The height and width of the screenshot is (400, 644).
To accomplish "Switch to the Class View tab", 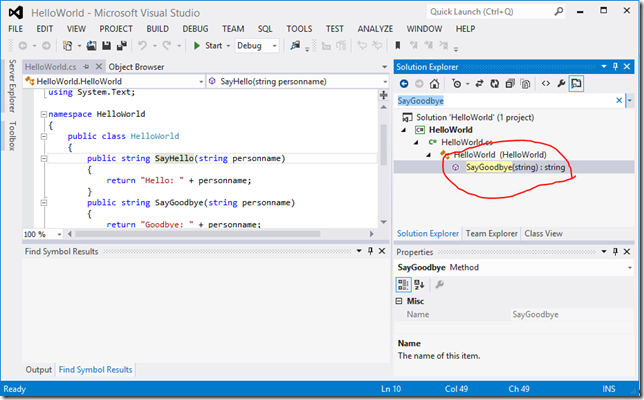I will coord(543,234).
